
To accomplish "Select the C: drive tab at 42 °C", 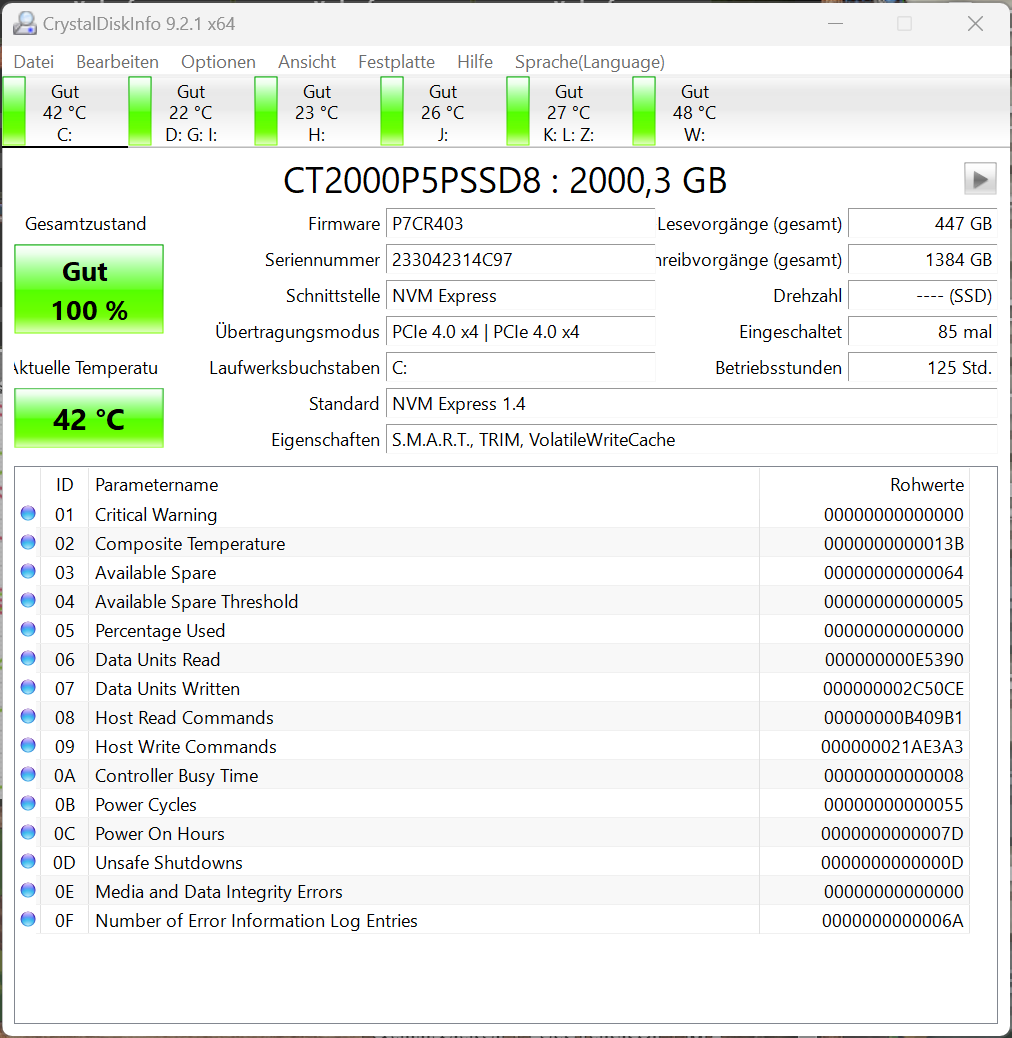I will click(64, 112).
